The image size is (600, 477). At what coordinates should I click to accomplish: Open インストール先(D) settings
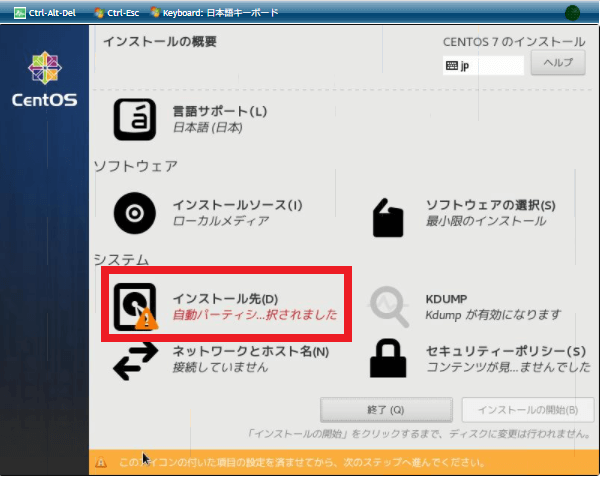(225, 299)
